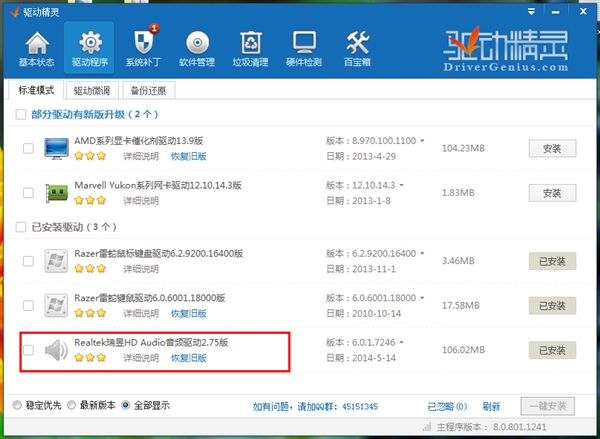Tick the Realtek HD Audio driver checkbox
The width and height of the screenshot is (600, 439).
(28, 350)
